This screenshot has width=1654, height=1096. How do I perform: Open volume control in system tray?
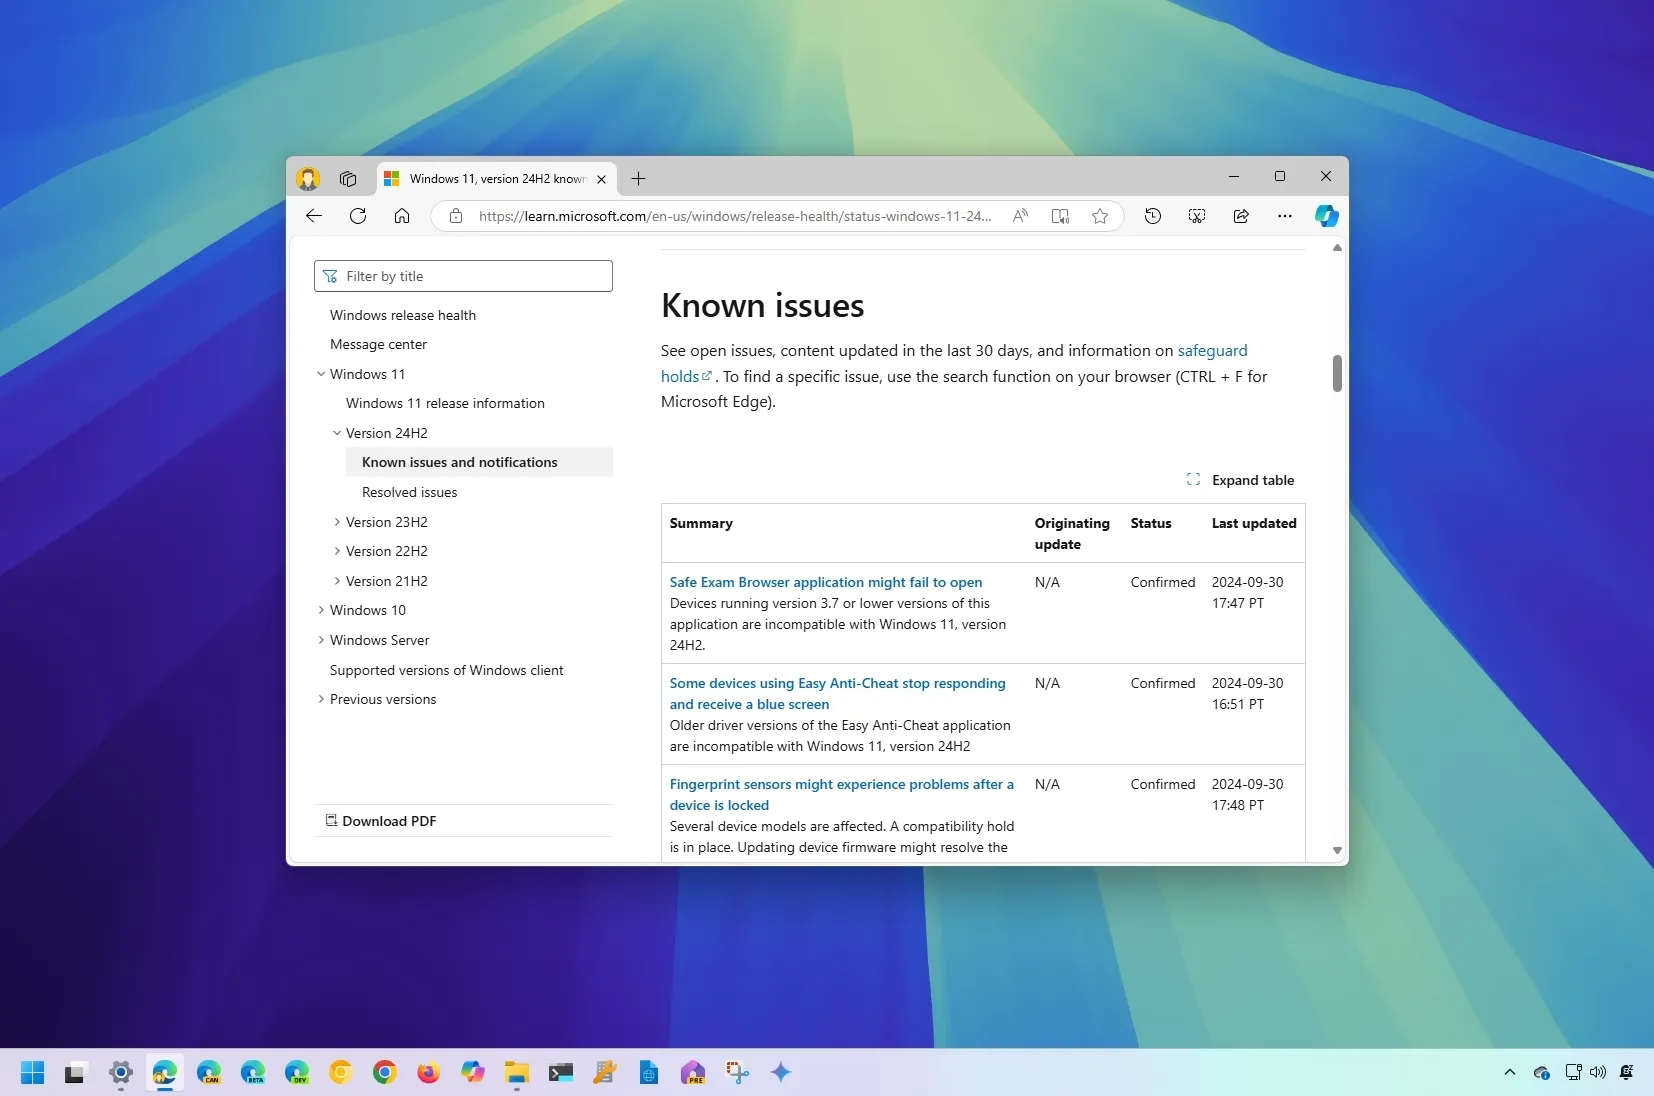pos(1598,1073)
